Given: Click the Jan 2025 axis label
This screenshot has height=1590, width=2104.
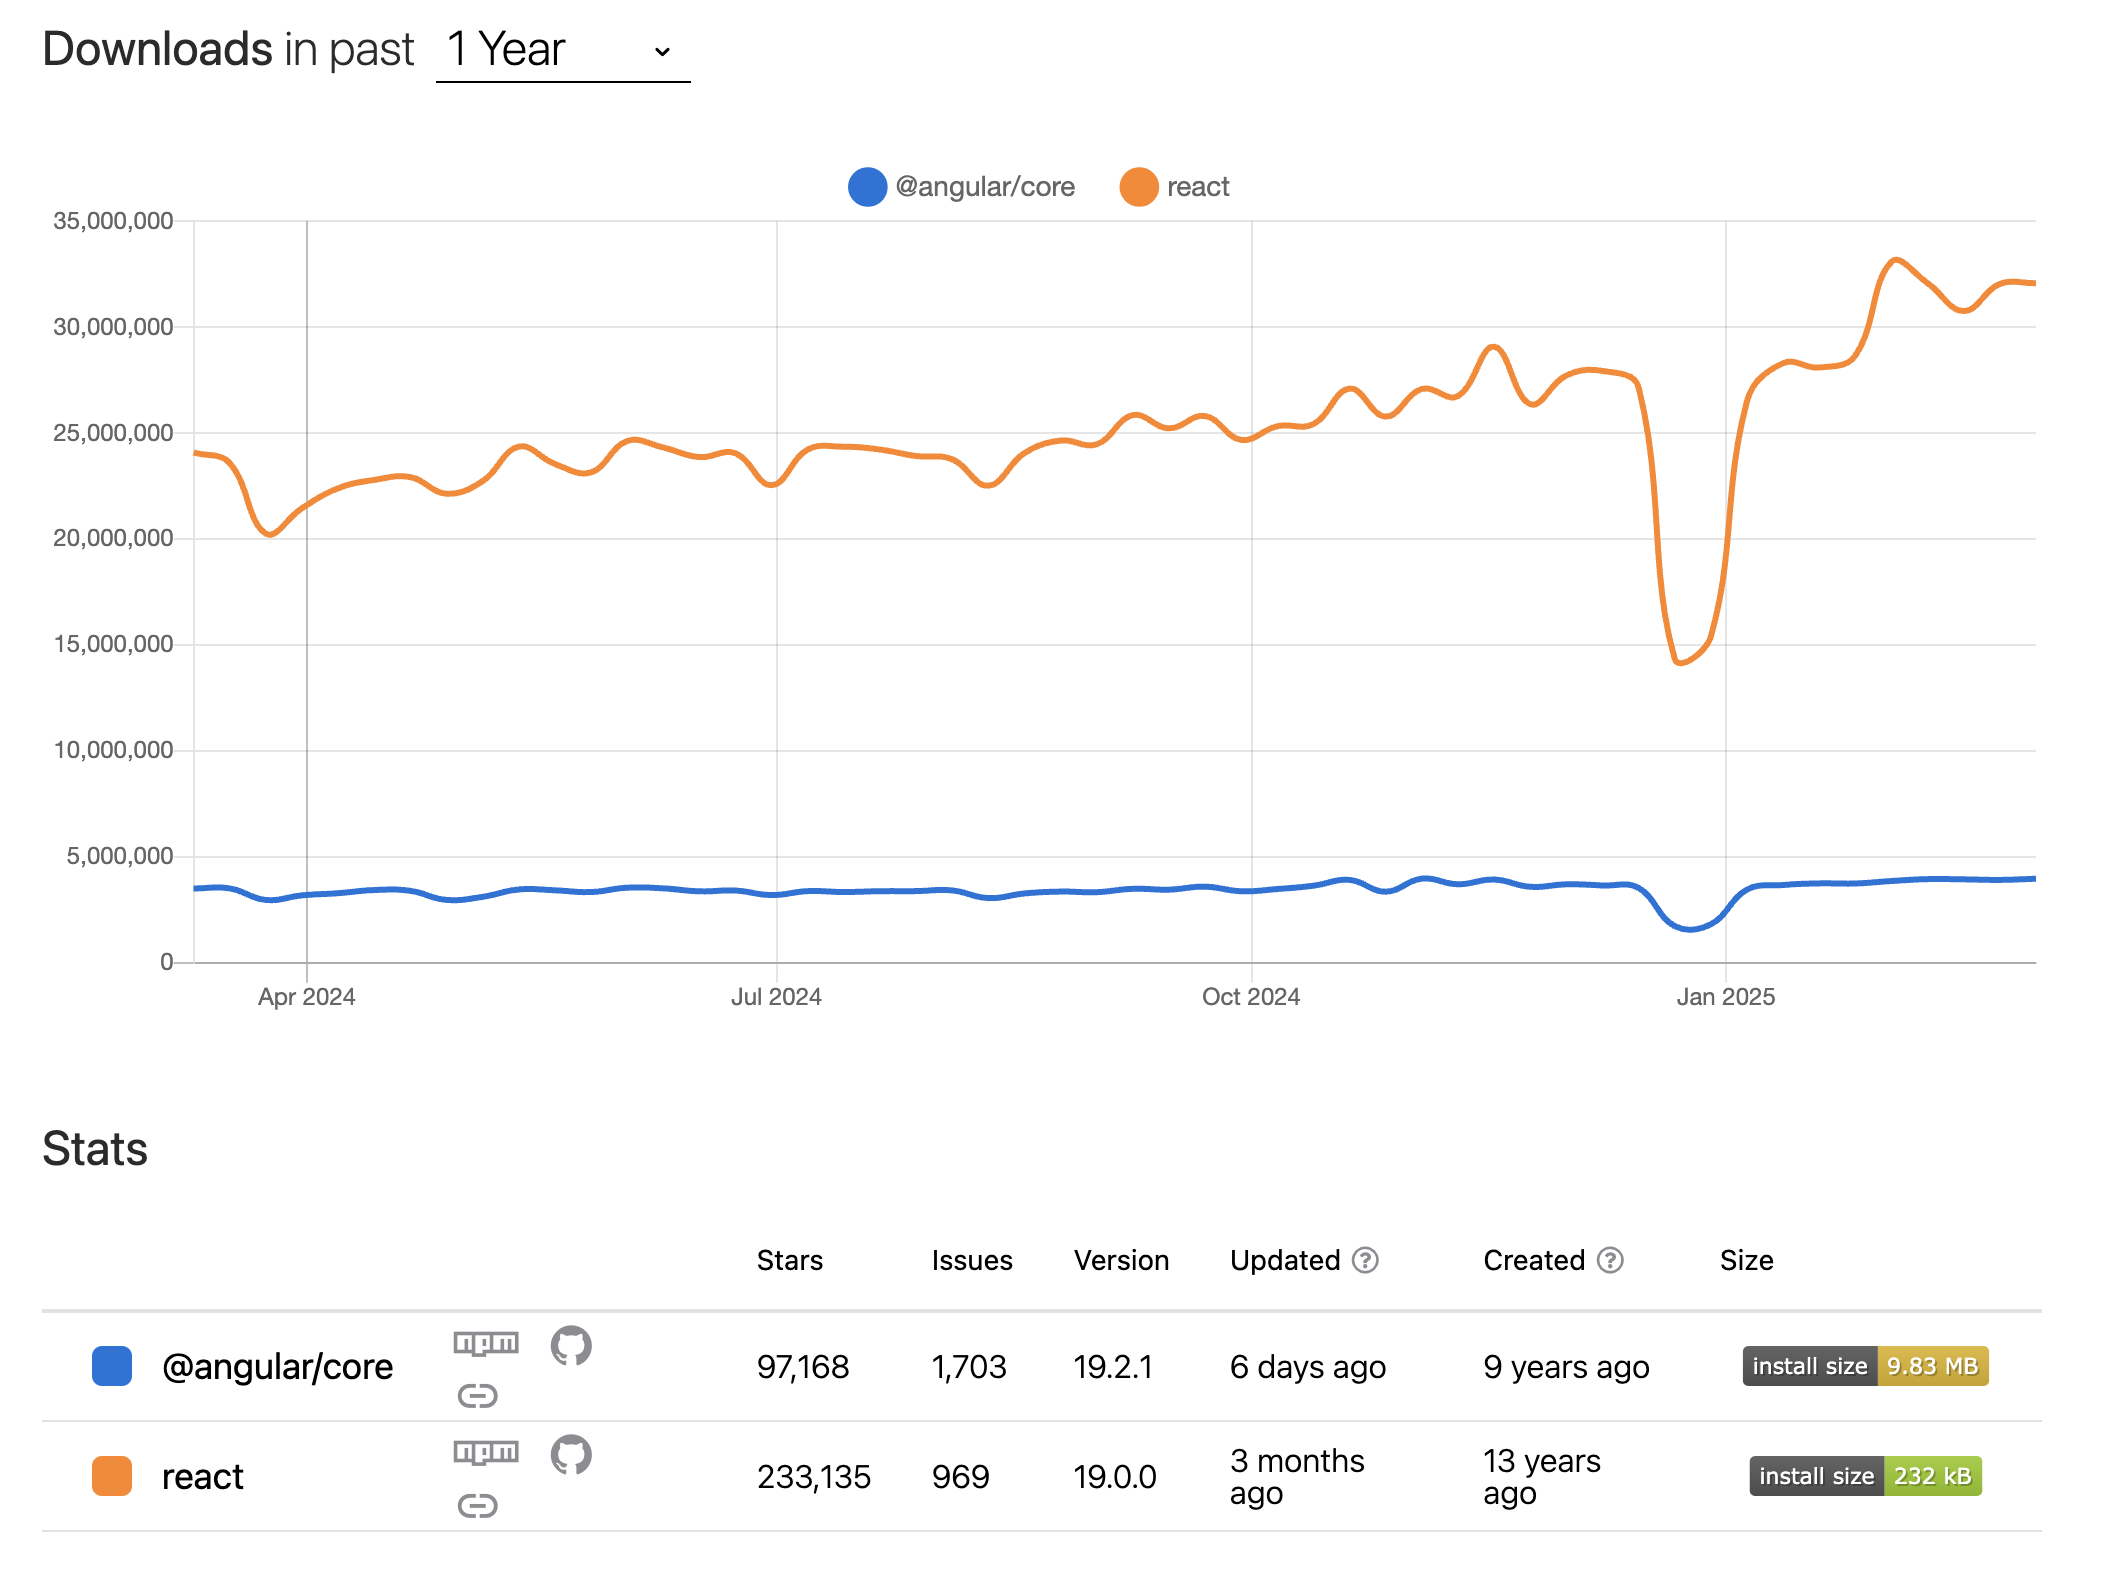Looking at the screenshot, I should [1726, 997].
